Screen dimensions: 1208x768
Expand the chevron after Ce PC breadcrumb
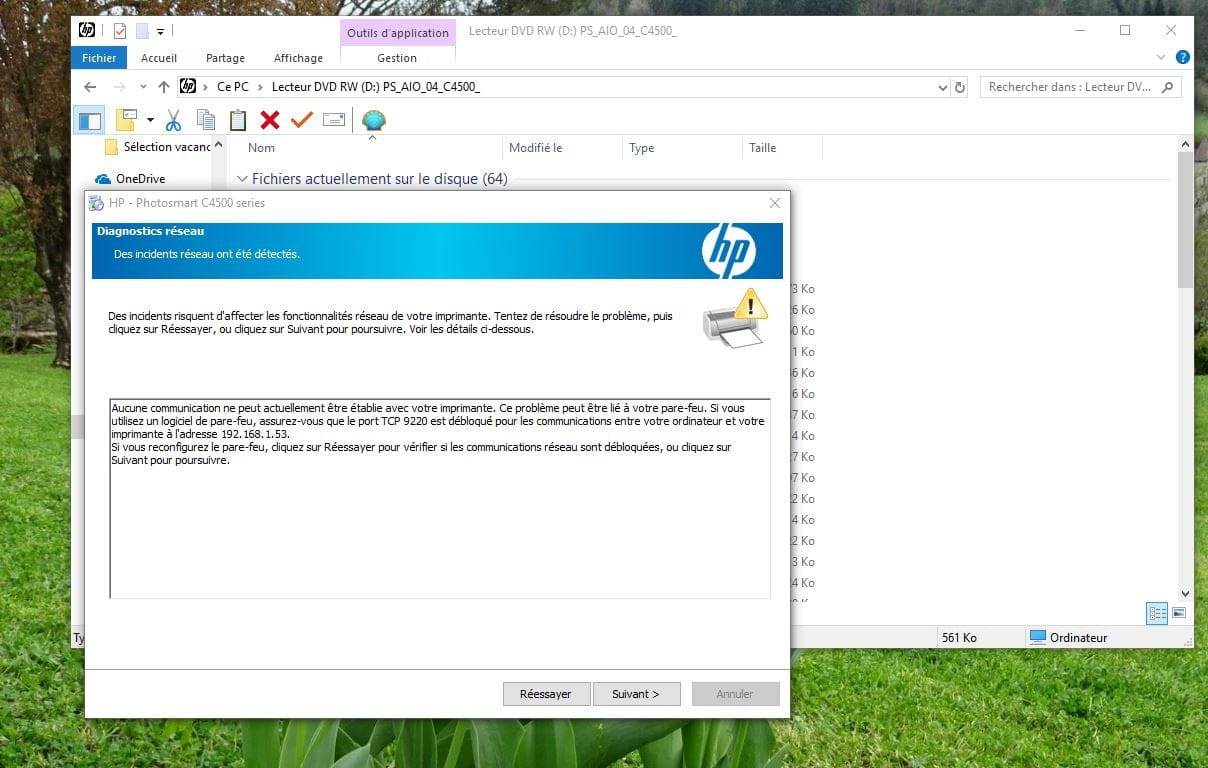pyautogui.click(x=260, y=87)
